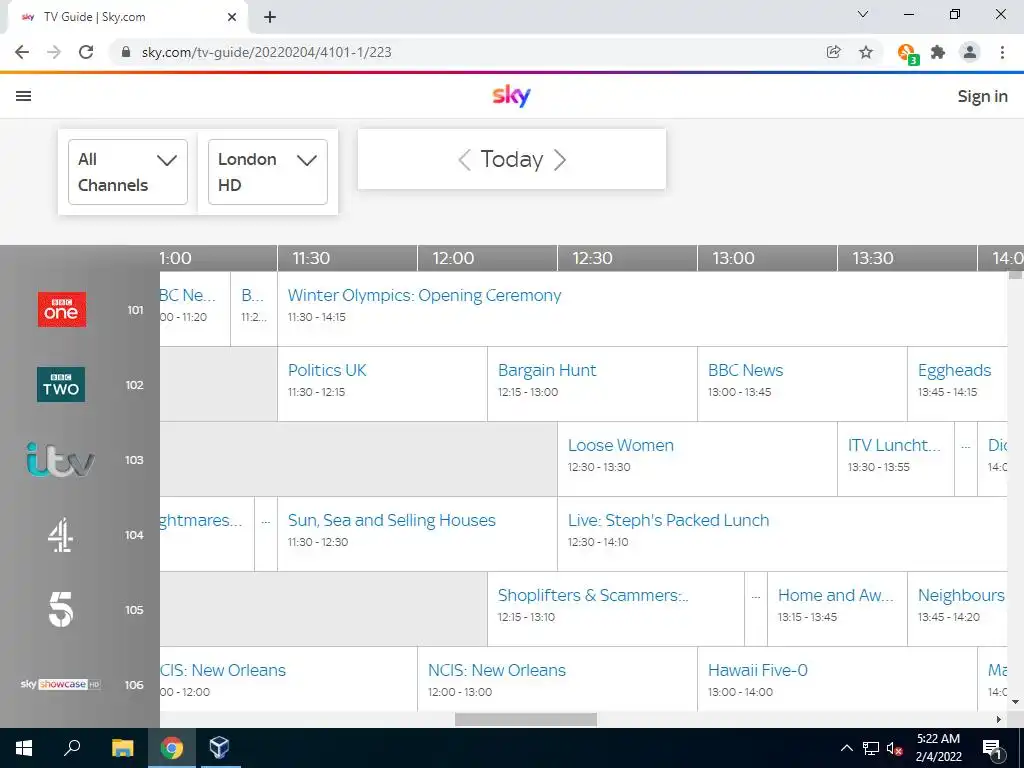Open the Bargain Hunt programme
1024x768 pixels.
[x=592, y=384]
